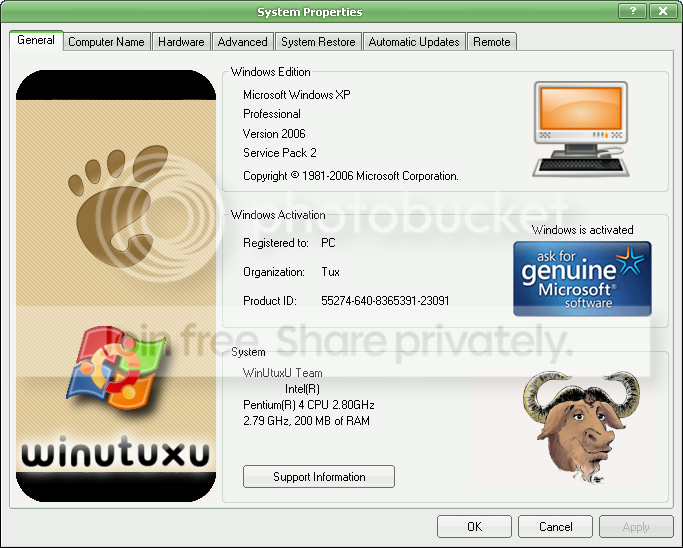Image resolution: width=683 pixels, height=548 pixels.
Task: Click the 'WinUtuxU Team' text
Action: [283, 373]
